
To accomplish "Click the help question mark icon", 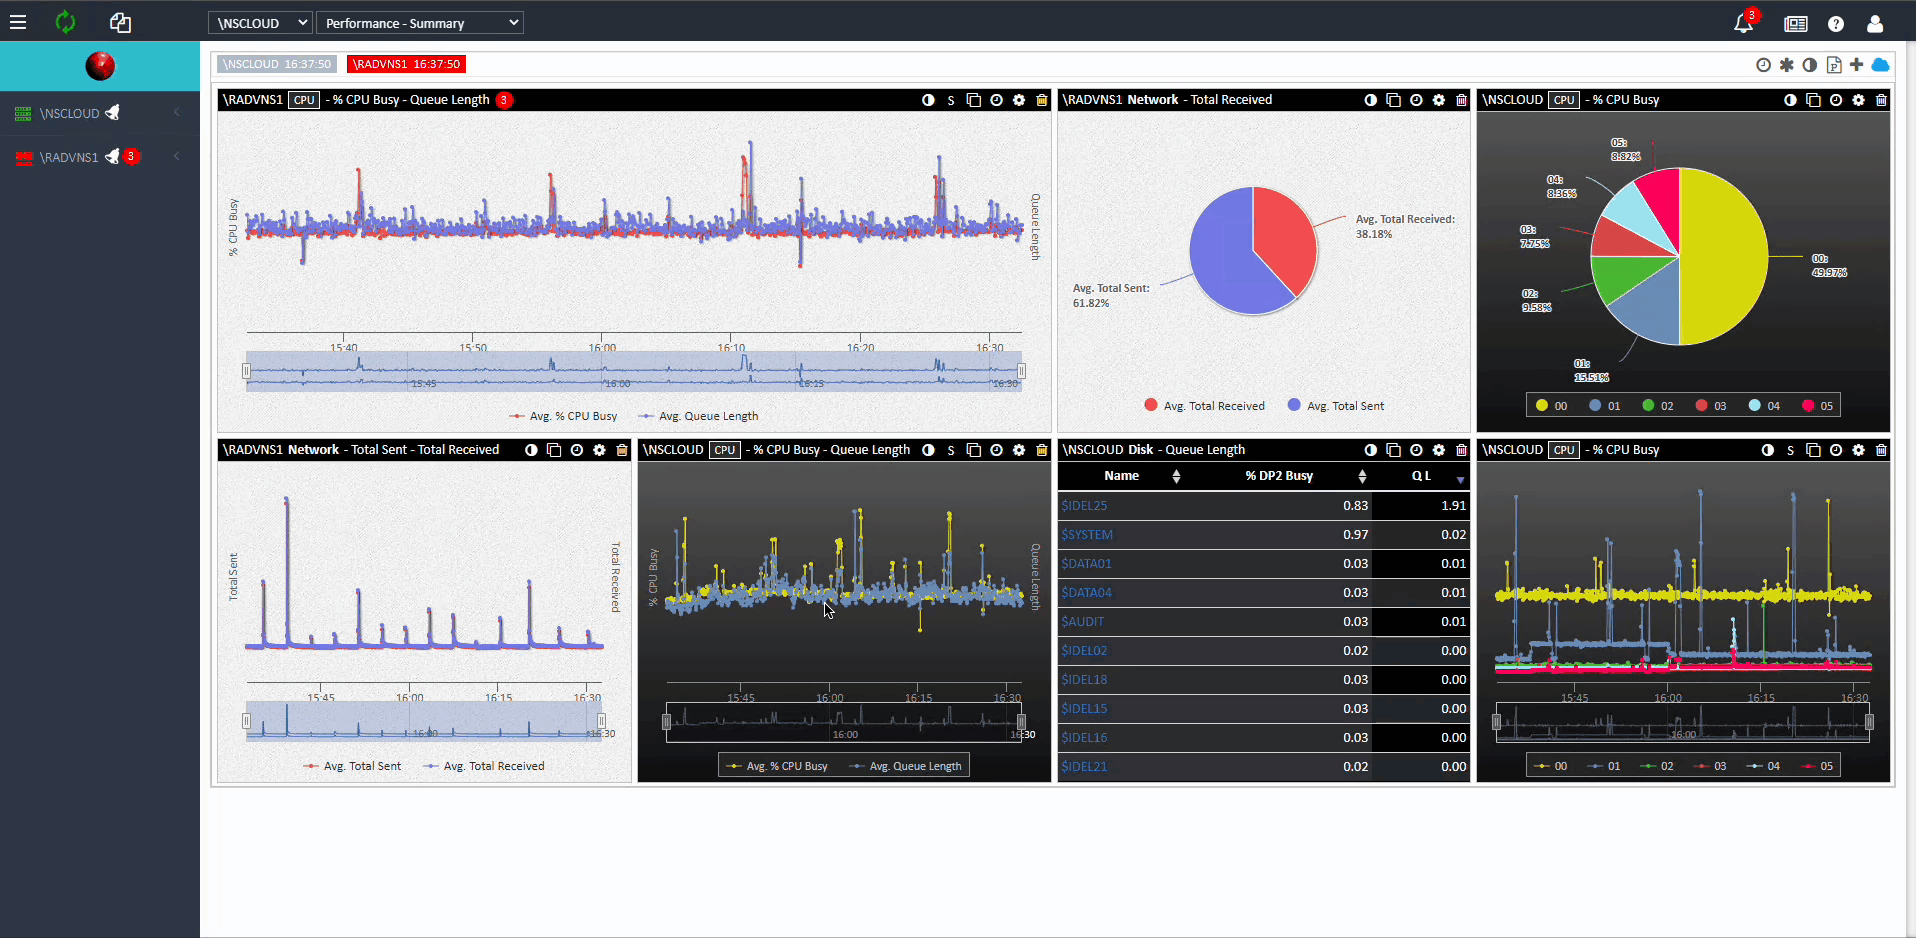I will [1836, 23].
